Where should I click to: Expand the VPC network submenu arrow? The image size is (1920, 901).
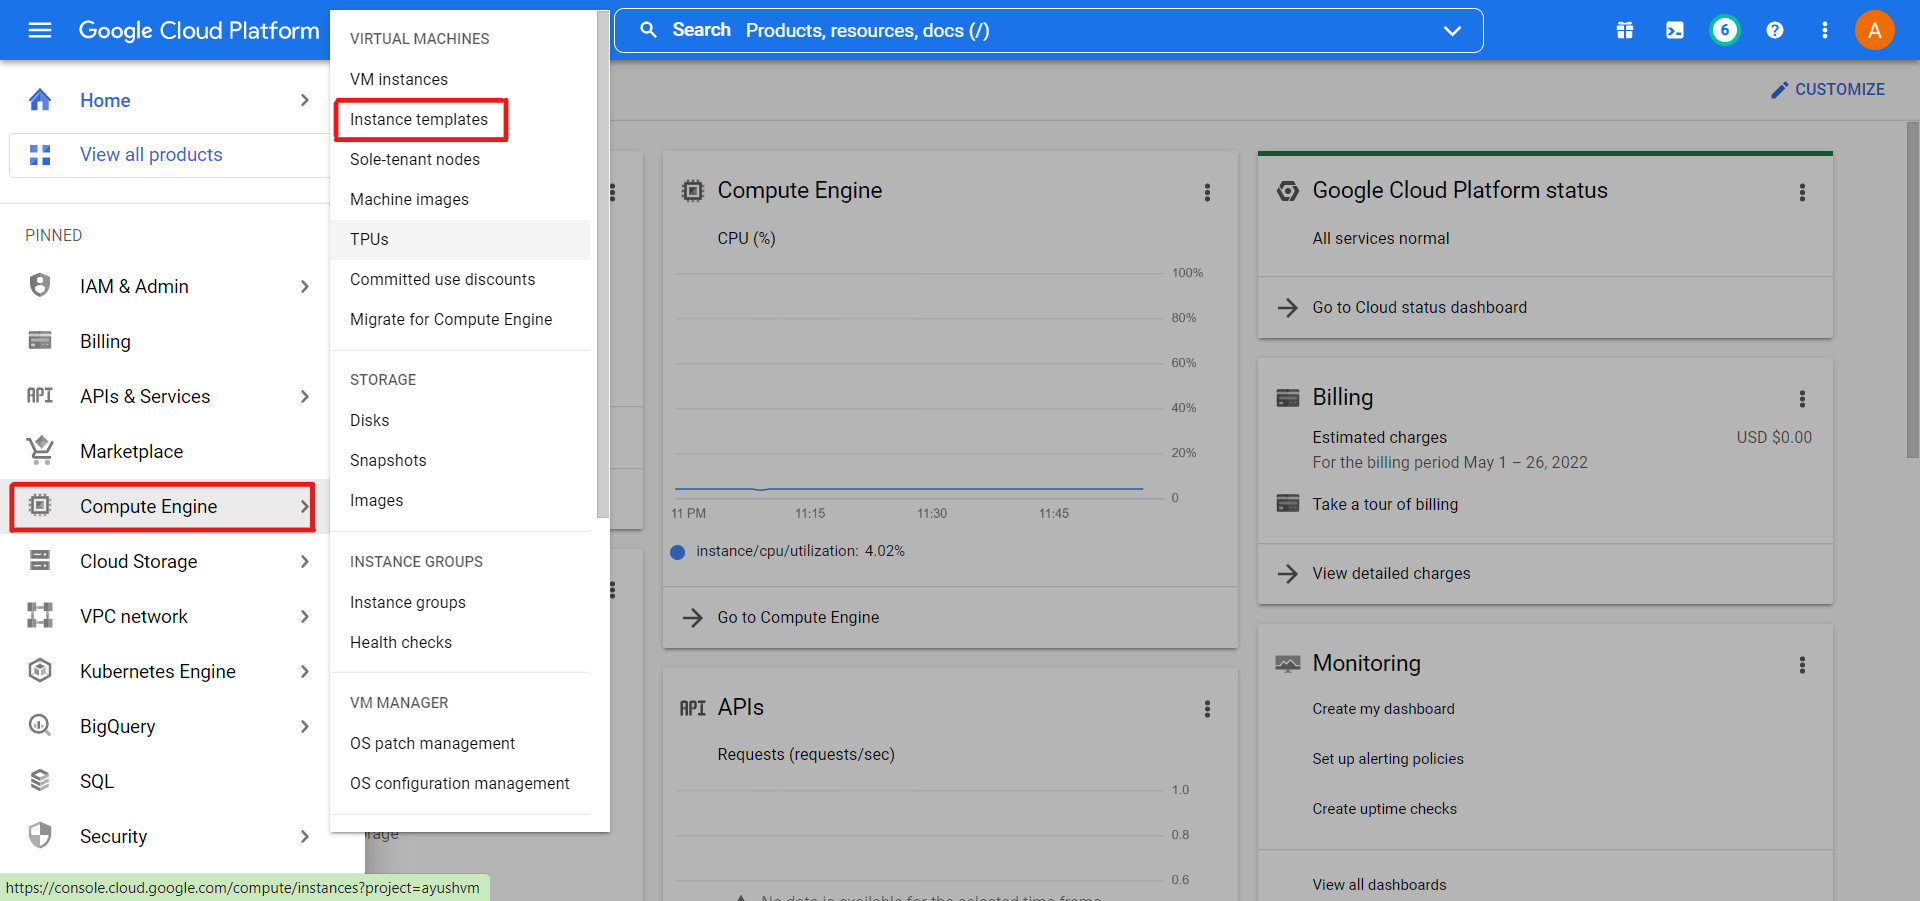coord(304,616)
